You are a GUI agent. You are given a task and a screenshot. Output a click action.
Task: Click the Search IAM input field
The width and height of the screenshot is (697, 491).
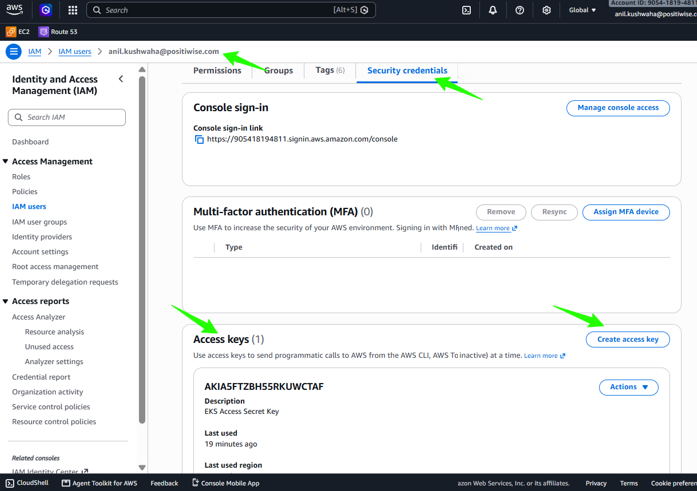tap(67, 117)
